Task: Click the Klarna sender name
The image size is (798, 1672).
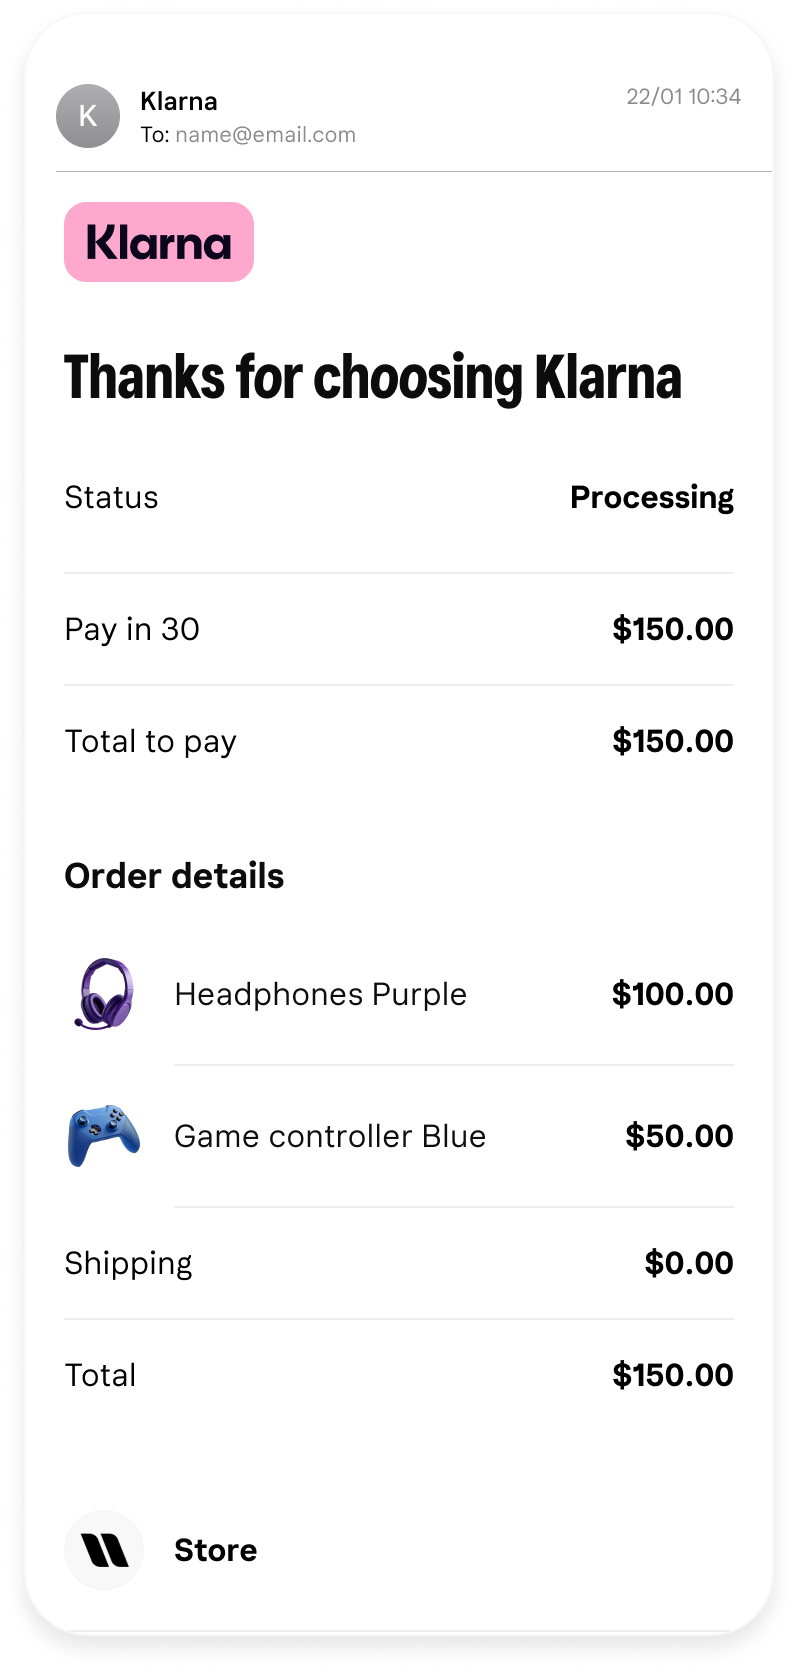Action: point(179,101)
